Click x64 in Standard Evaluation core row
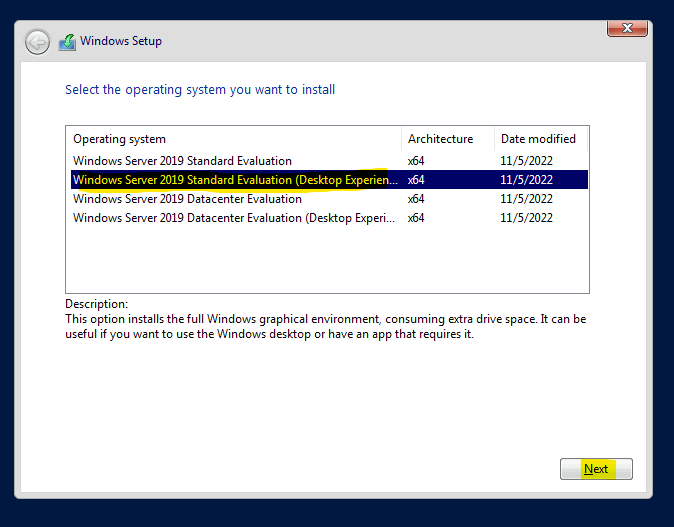 [x=416, y=161]
